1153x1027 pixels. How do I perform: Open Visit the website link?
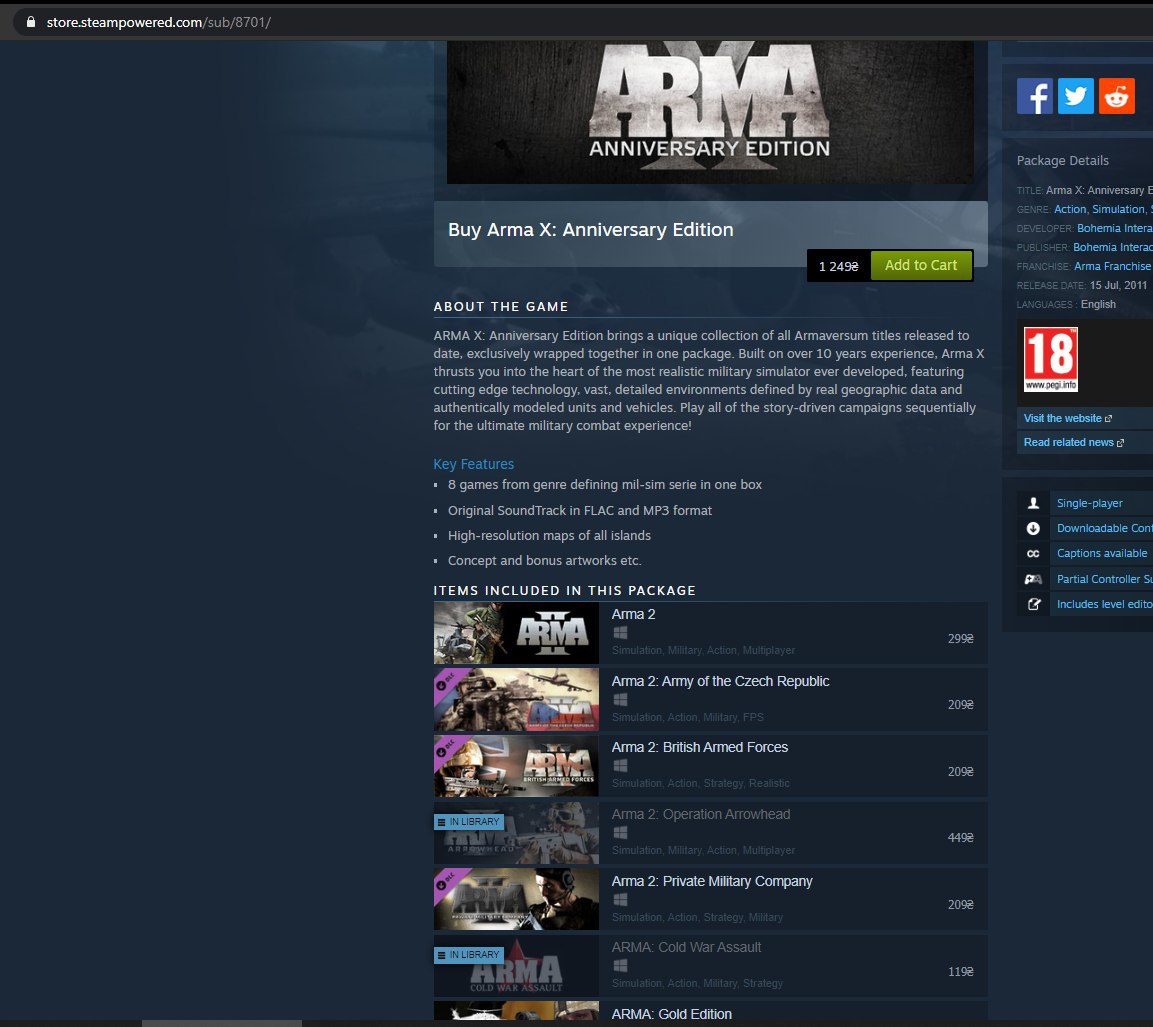point(1067,418)
